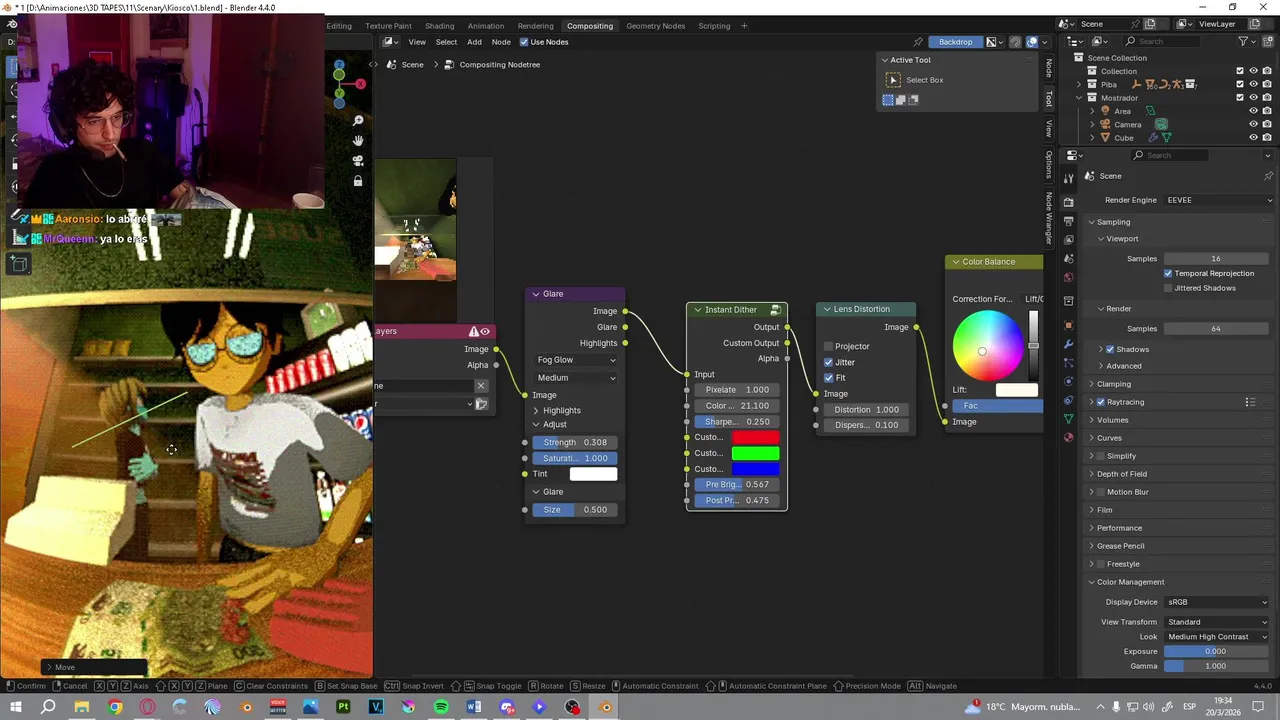Toggle the Raytracing checkbox
Viewport: 1280px width, 720px height.
coord(1101,402)
